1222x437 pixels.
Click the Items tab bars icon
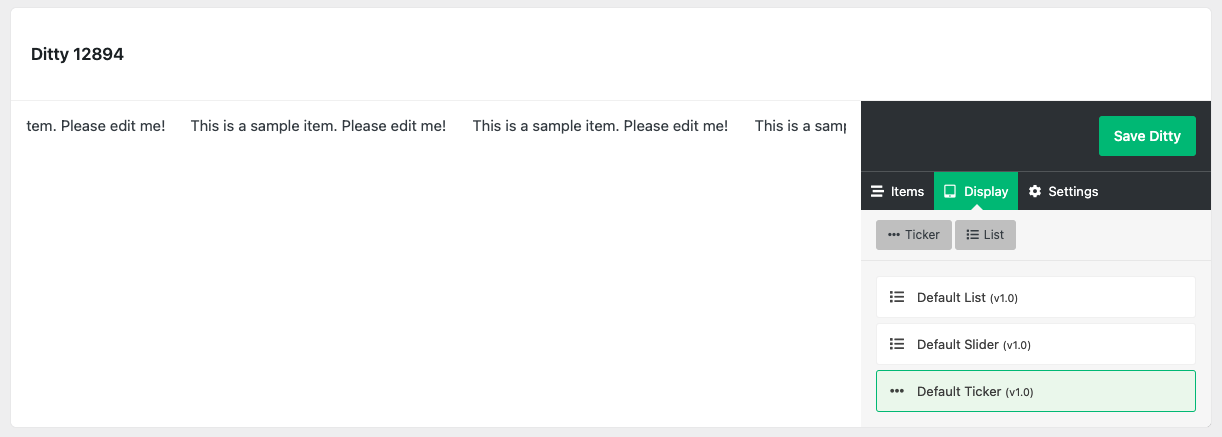tap(877, 191)
